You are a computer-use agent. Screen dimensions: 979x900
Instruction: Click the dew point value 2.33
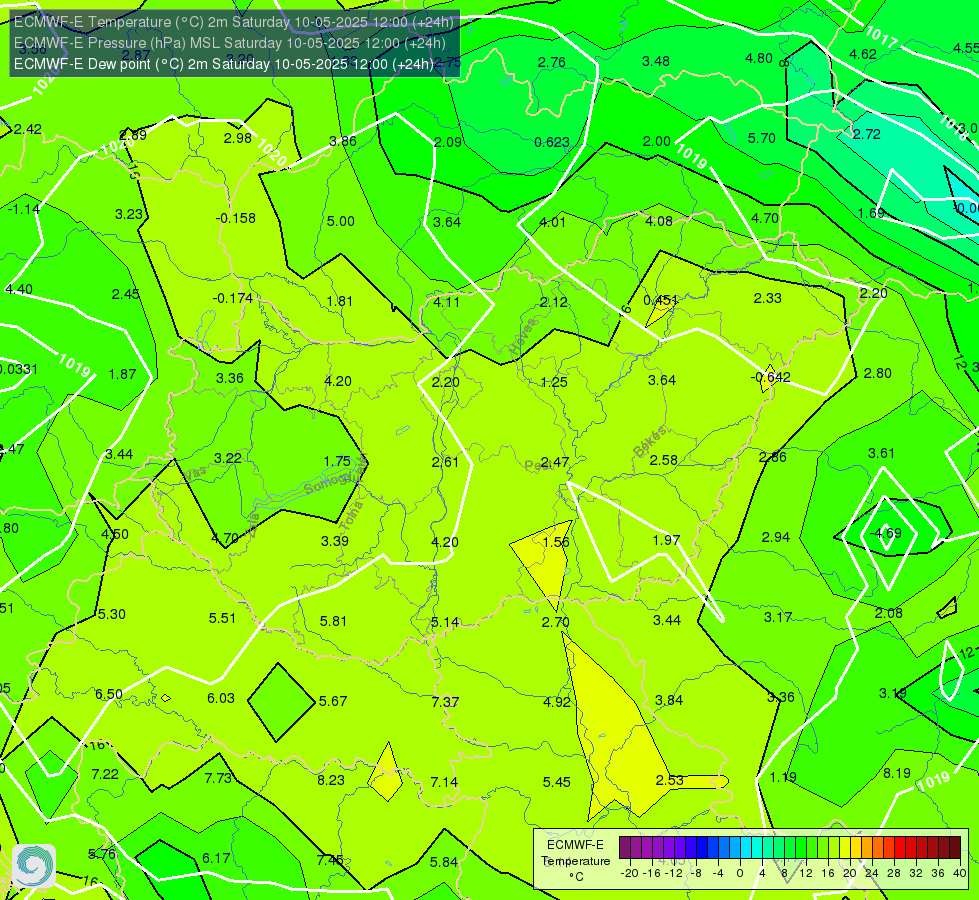click(x=767, y=299)
